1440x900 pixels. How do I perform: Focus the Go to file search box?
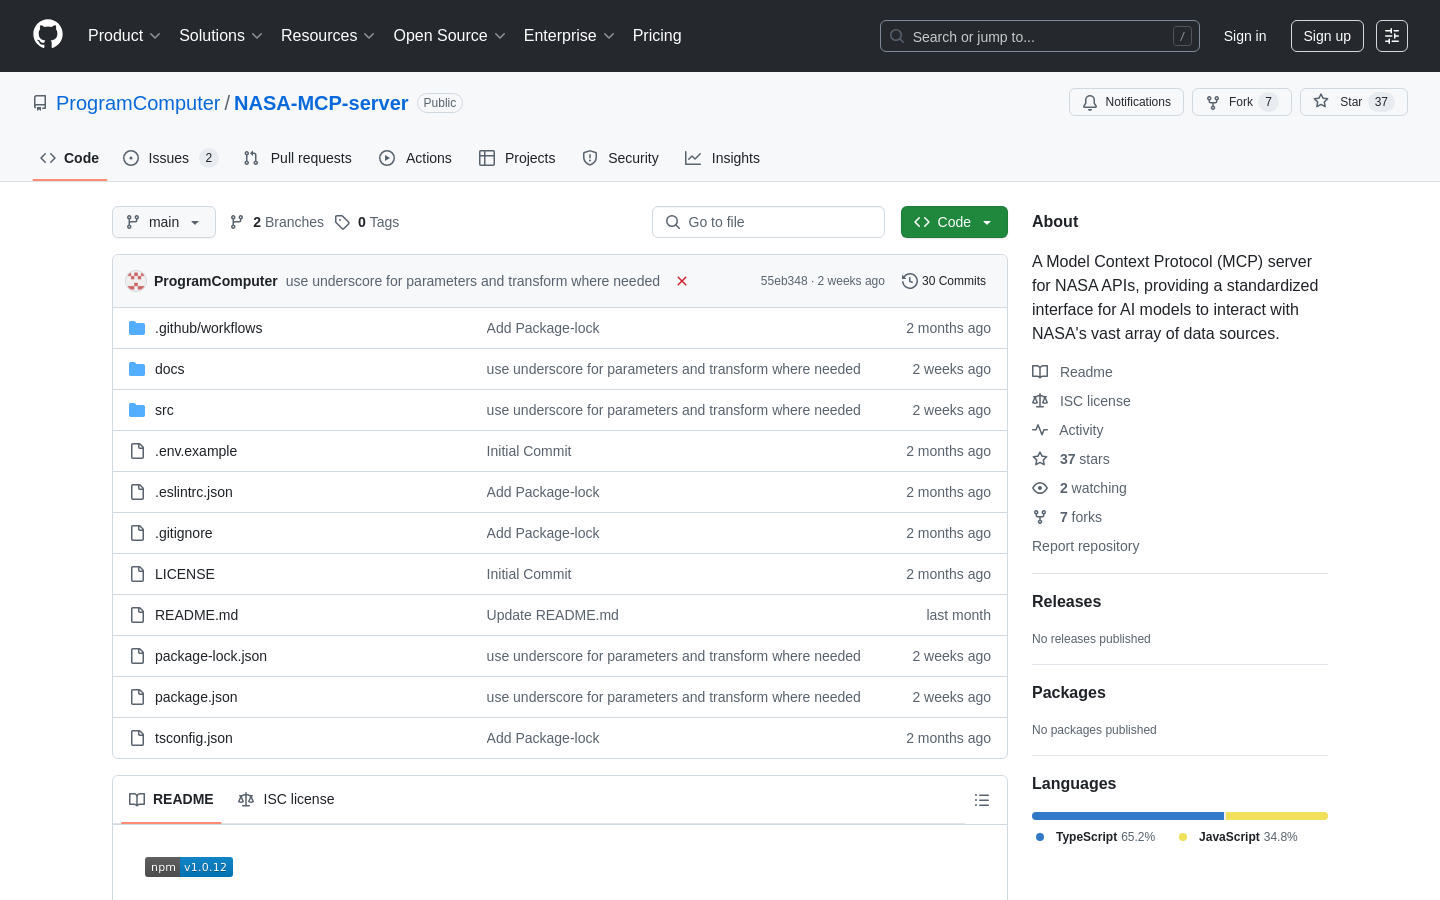[768, 222]
